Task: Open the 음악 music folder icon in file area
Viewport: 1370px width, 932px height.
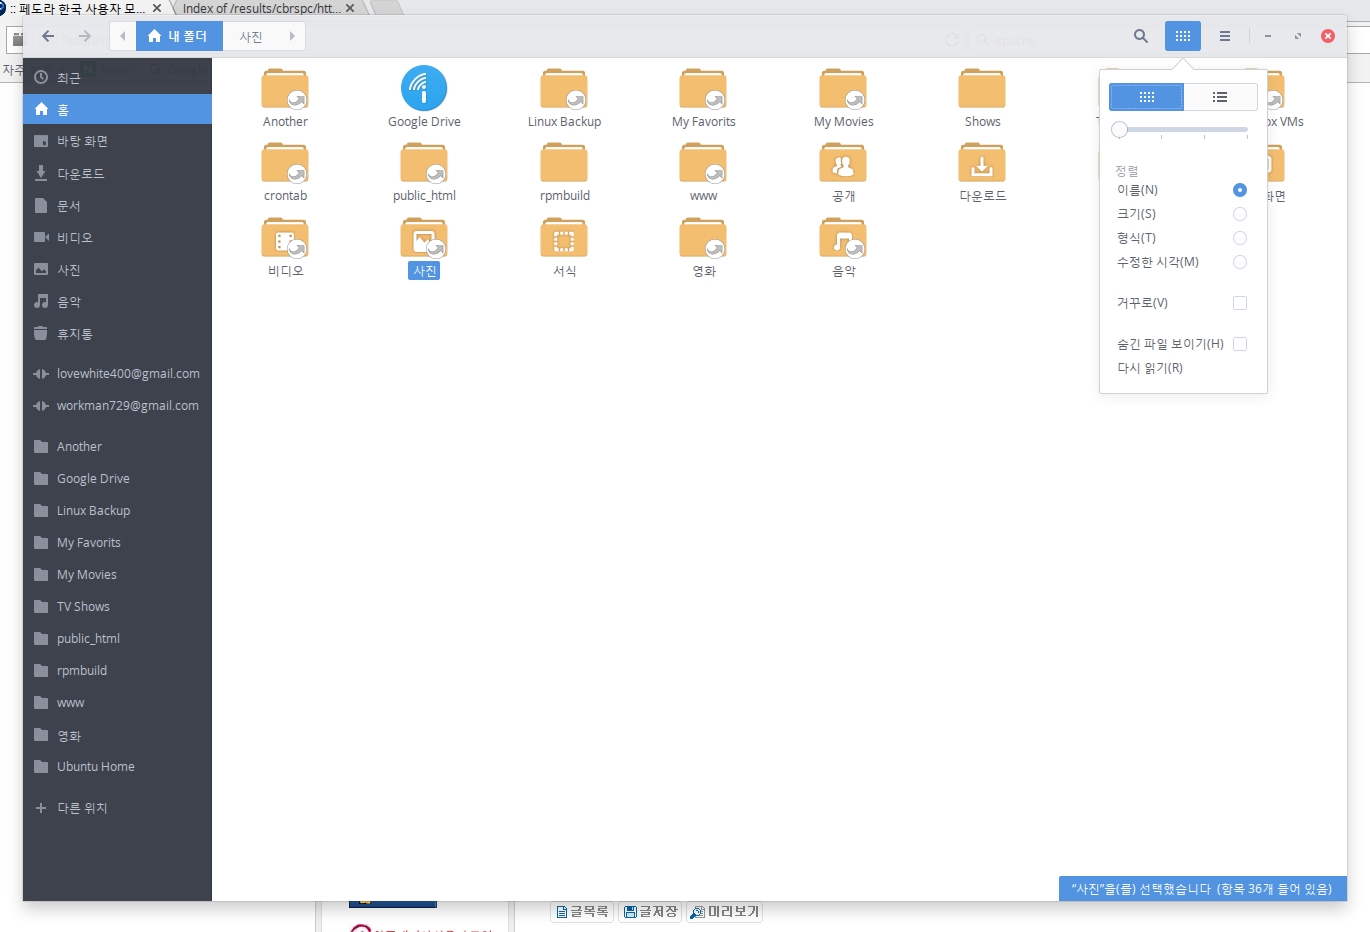Action: pyautogui.click(x=843, y=238)
